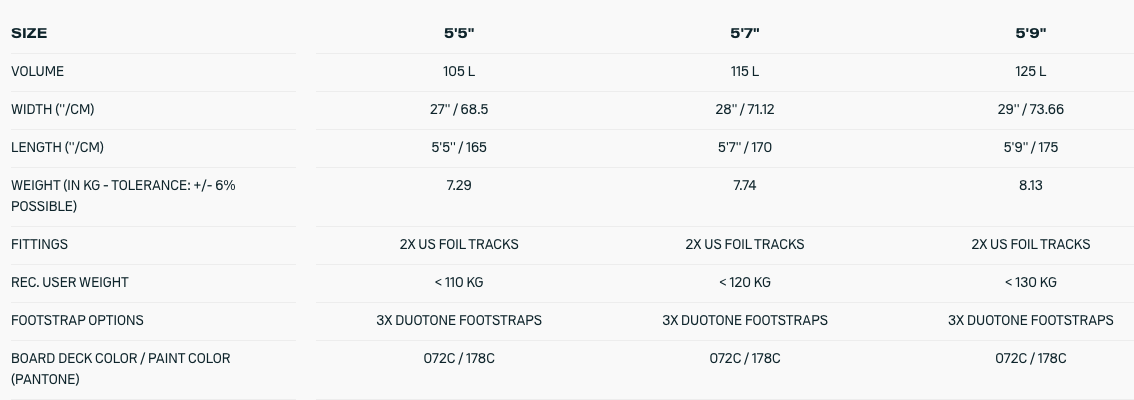This screenshot has height=400, width=1134.
Task: Click the 7.29 weight value
Action: pos(459,185)
